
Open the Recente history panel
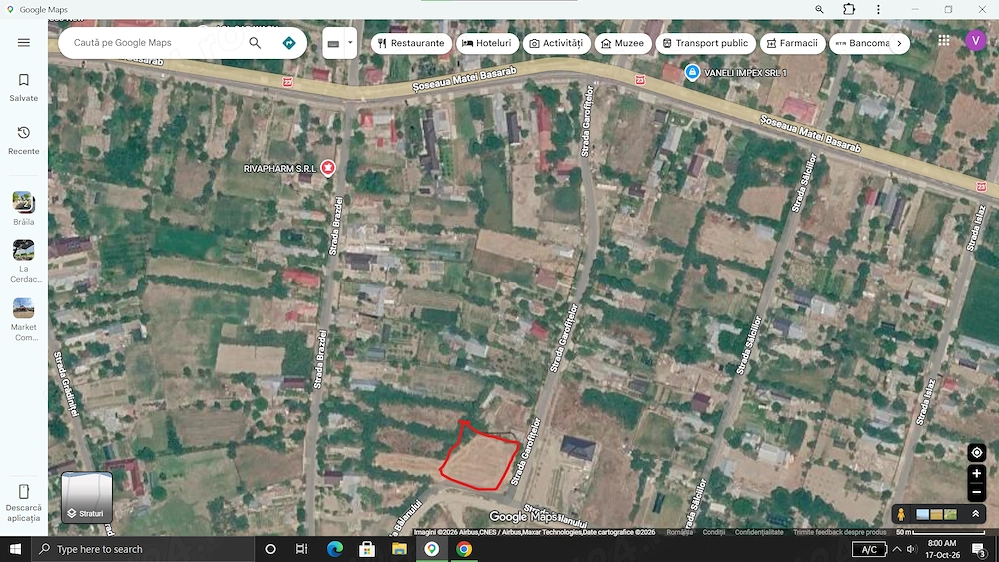point(24,140)
